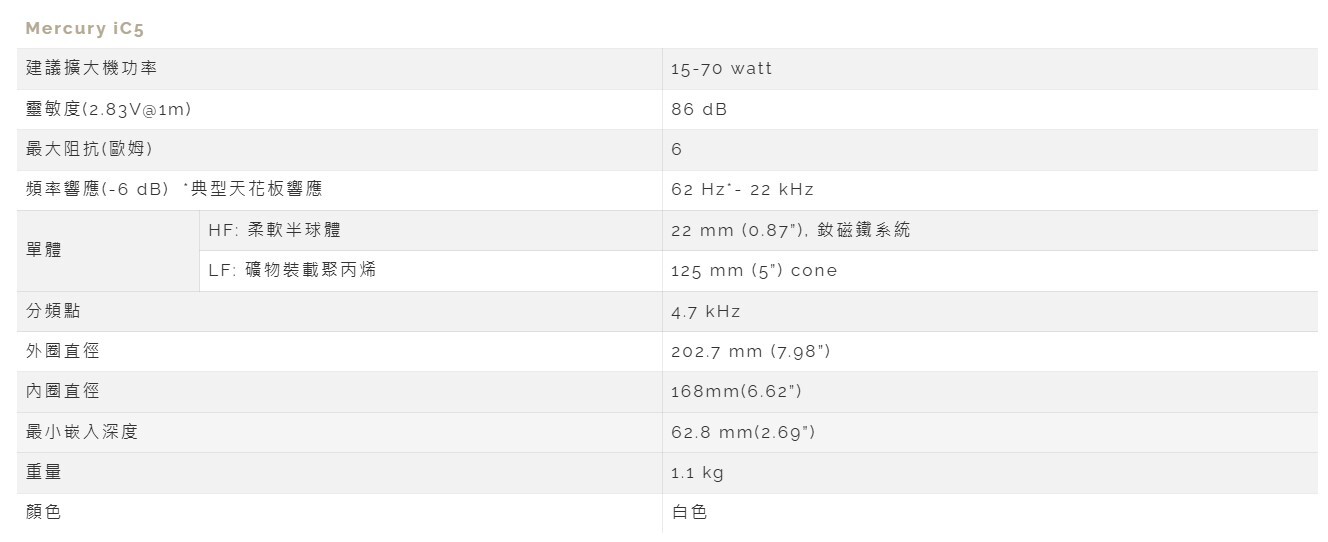
Task: Click the 62.8 mm(2.69") depth value
Action: (743, 432)
